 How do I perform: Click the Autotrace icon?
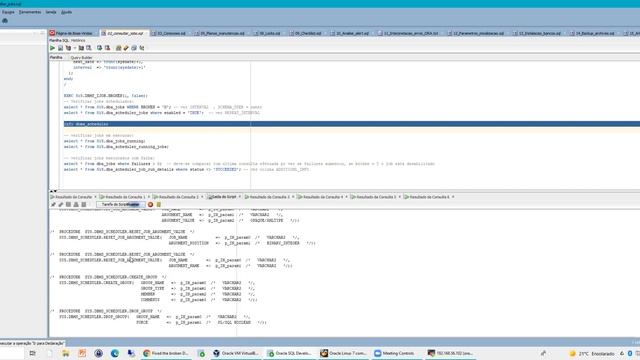point(81,48)
